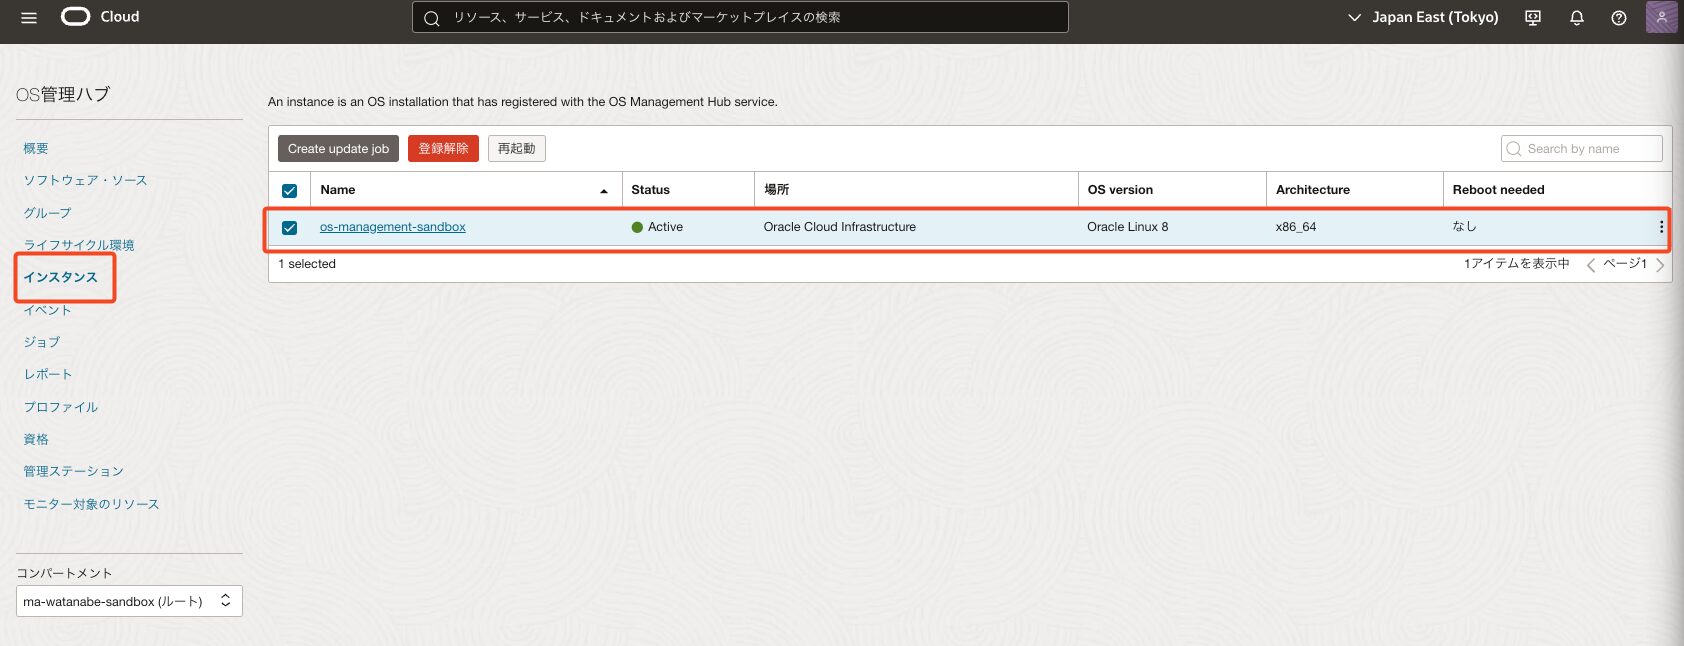Open the notifications bell

coord(1577,17)
